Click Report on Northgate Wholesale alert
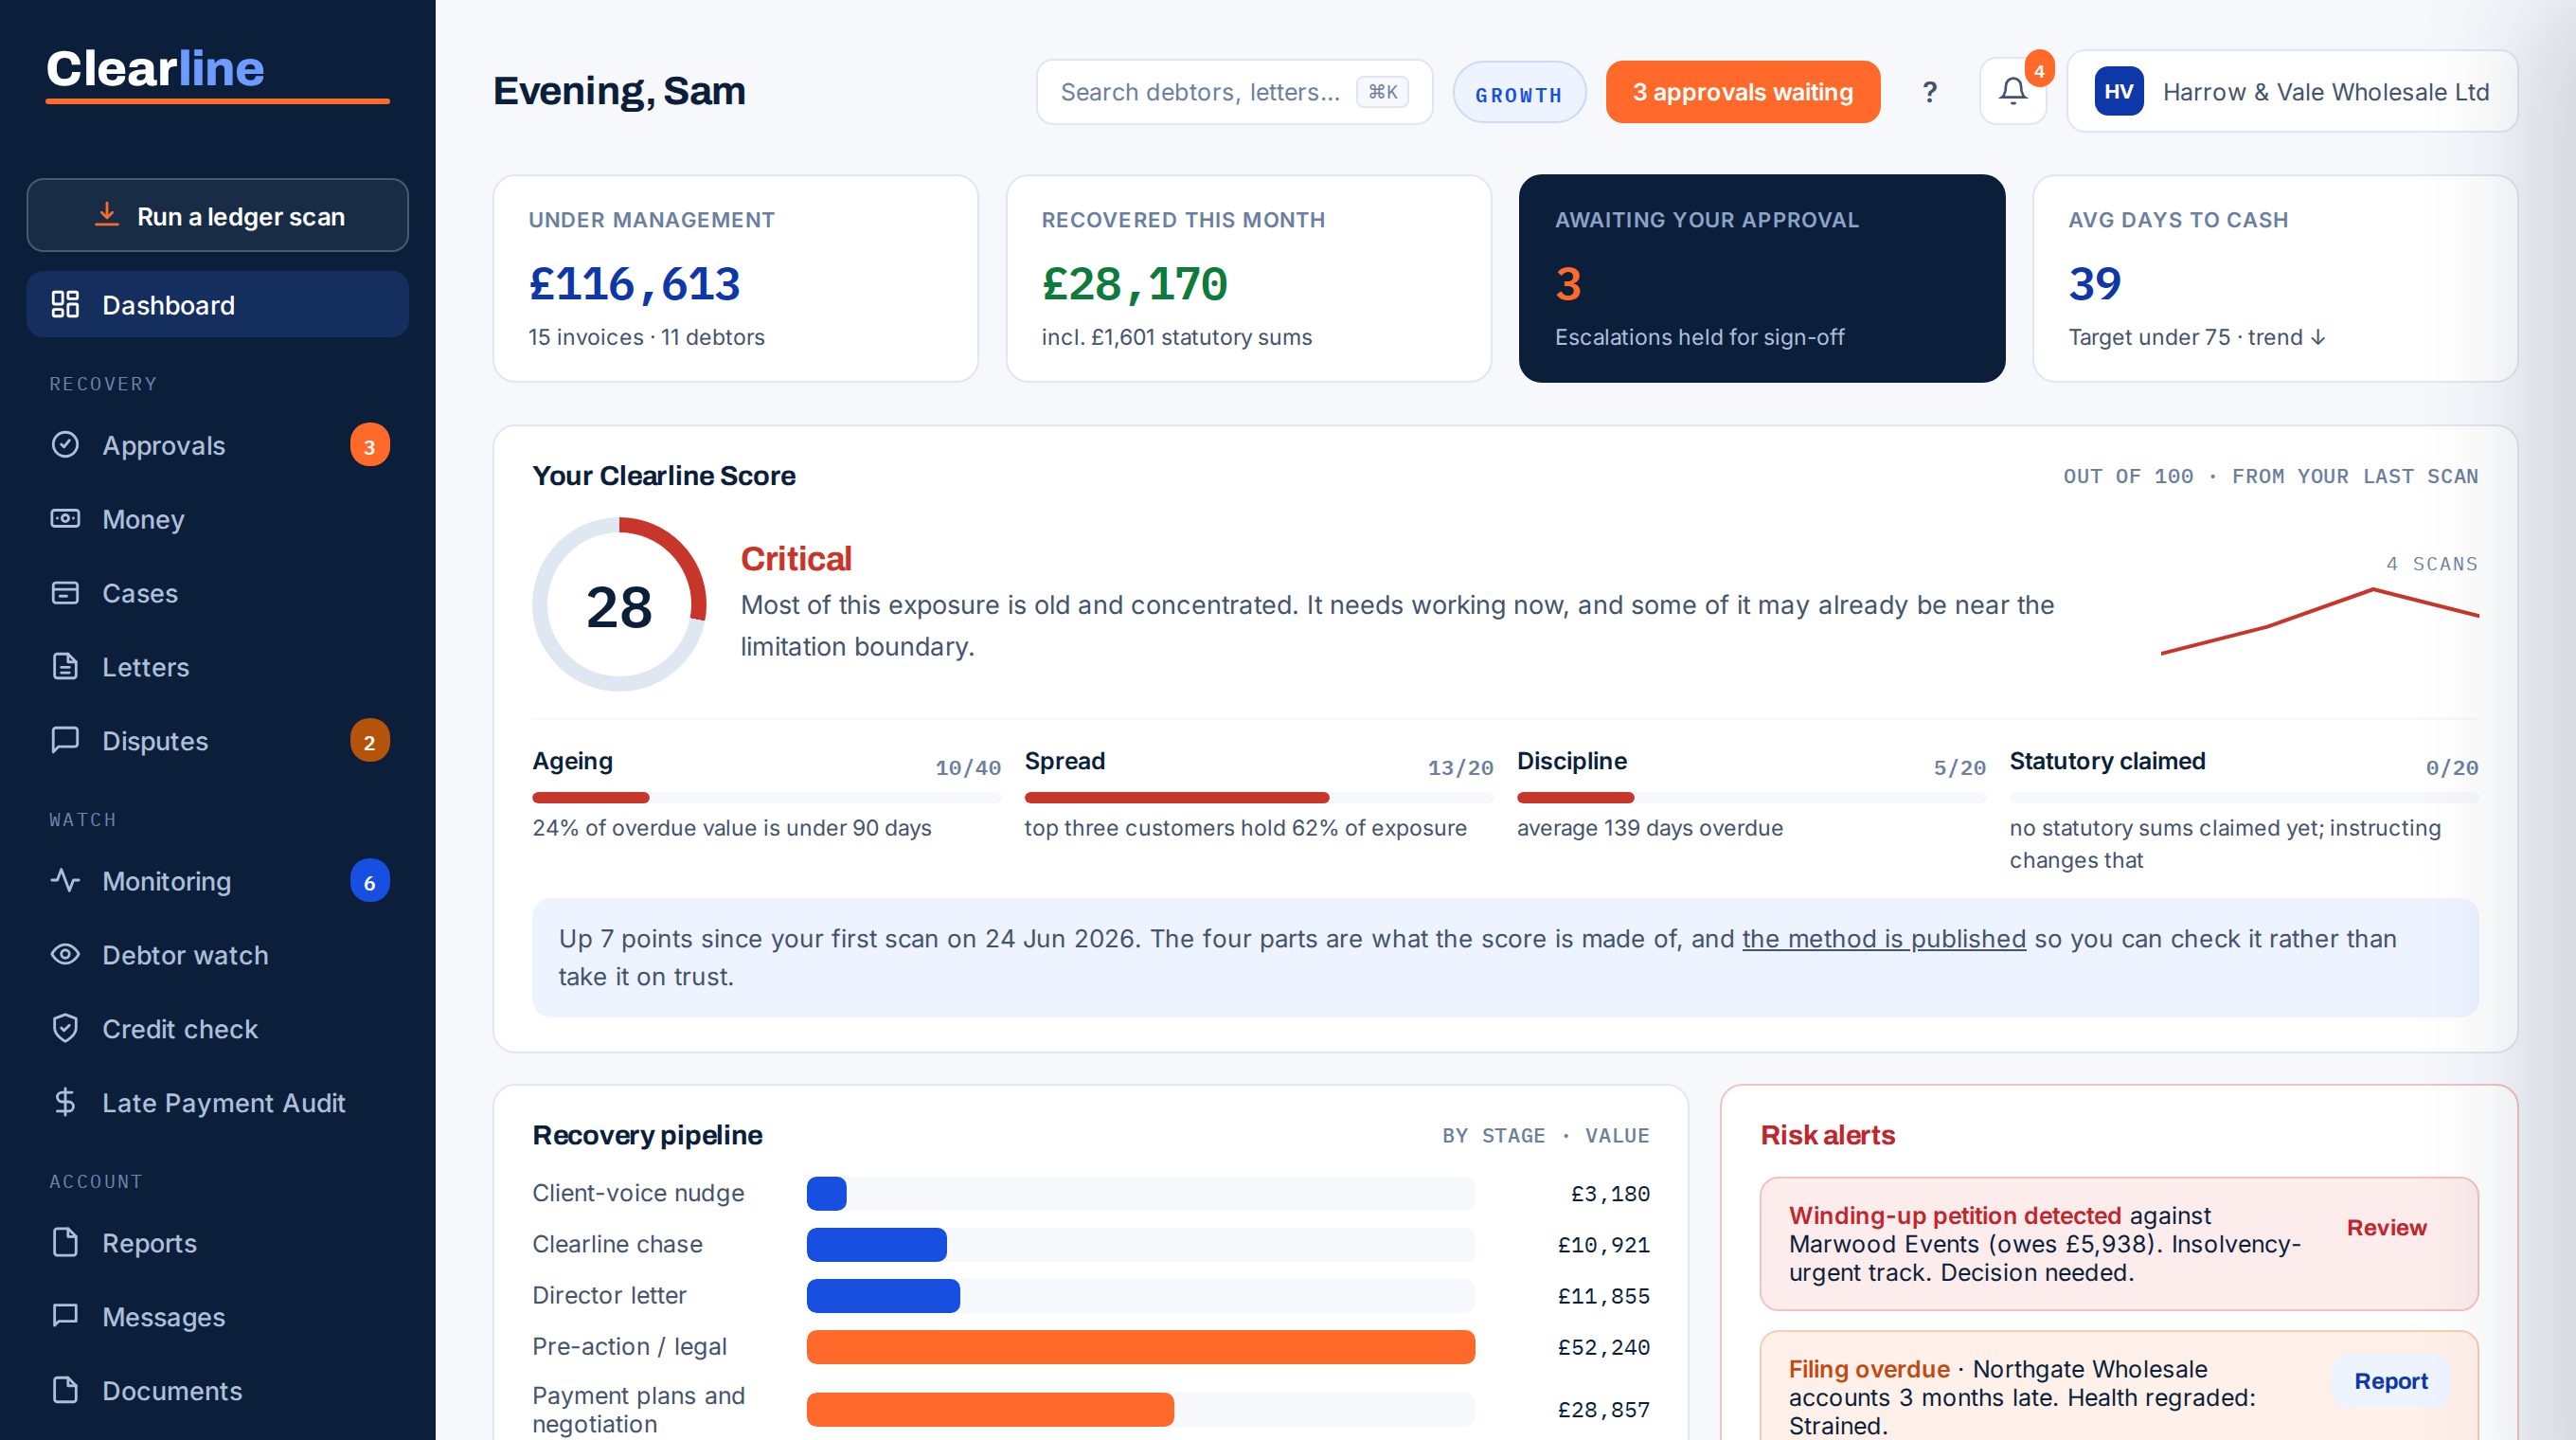 [x=2390, y=1381]
